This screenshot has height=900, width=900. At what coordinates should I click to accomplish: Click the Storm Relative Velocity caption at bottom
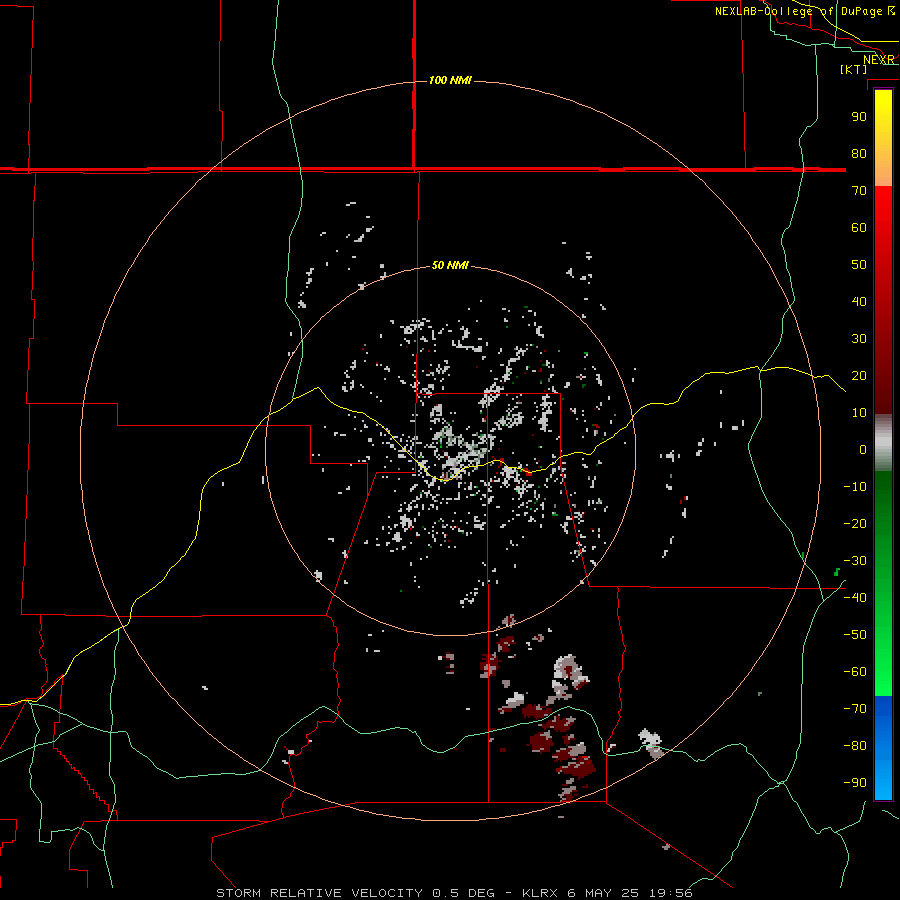[454, 893]
